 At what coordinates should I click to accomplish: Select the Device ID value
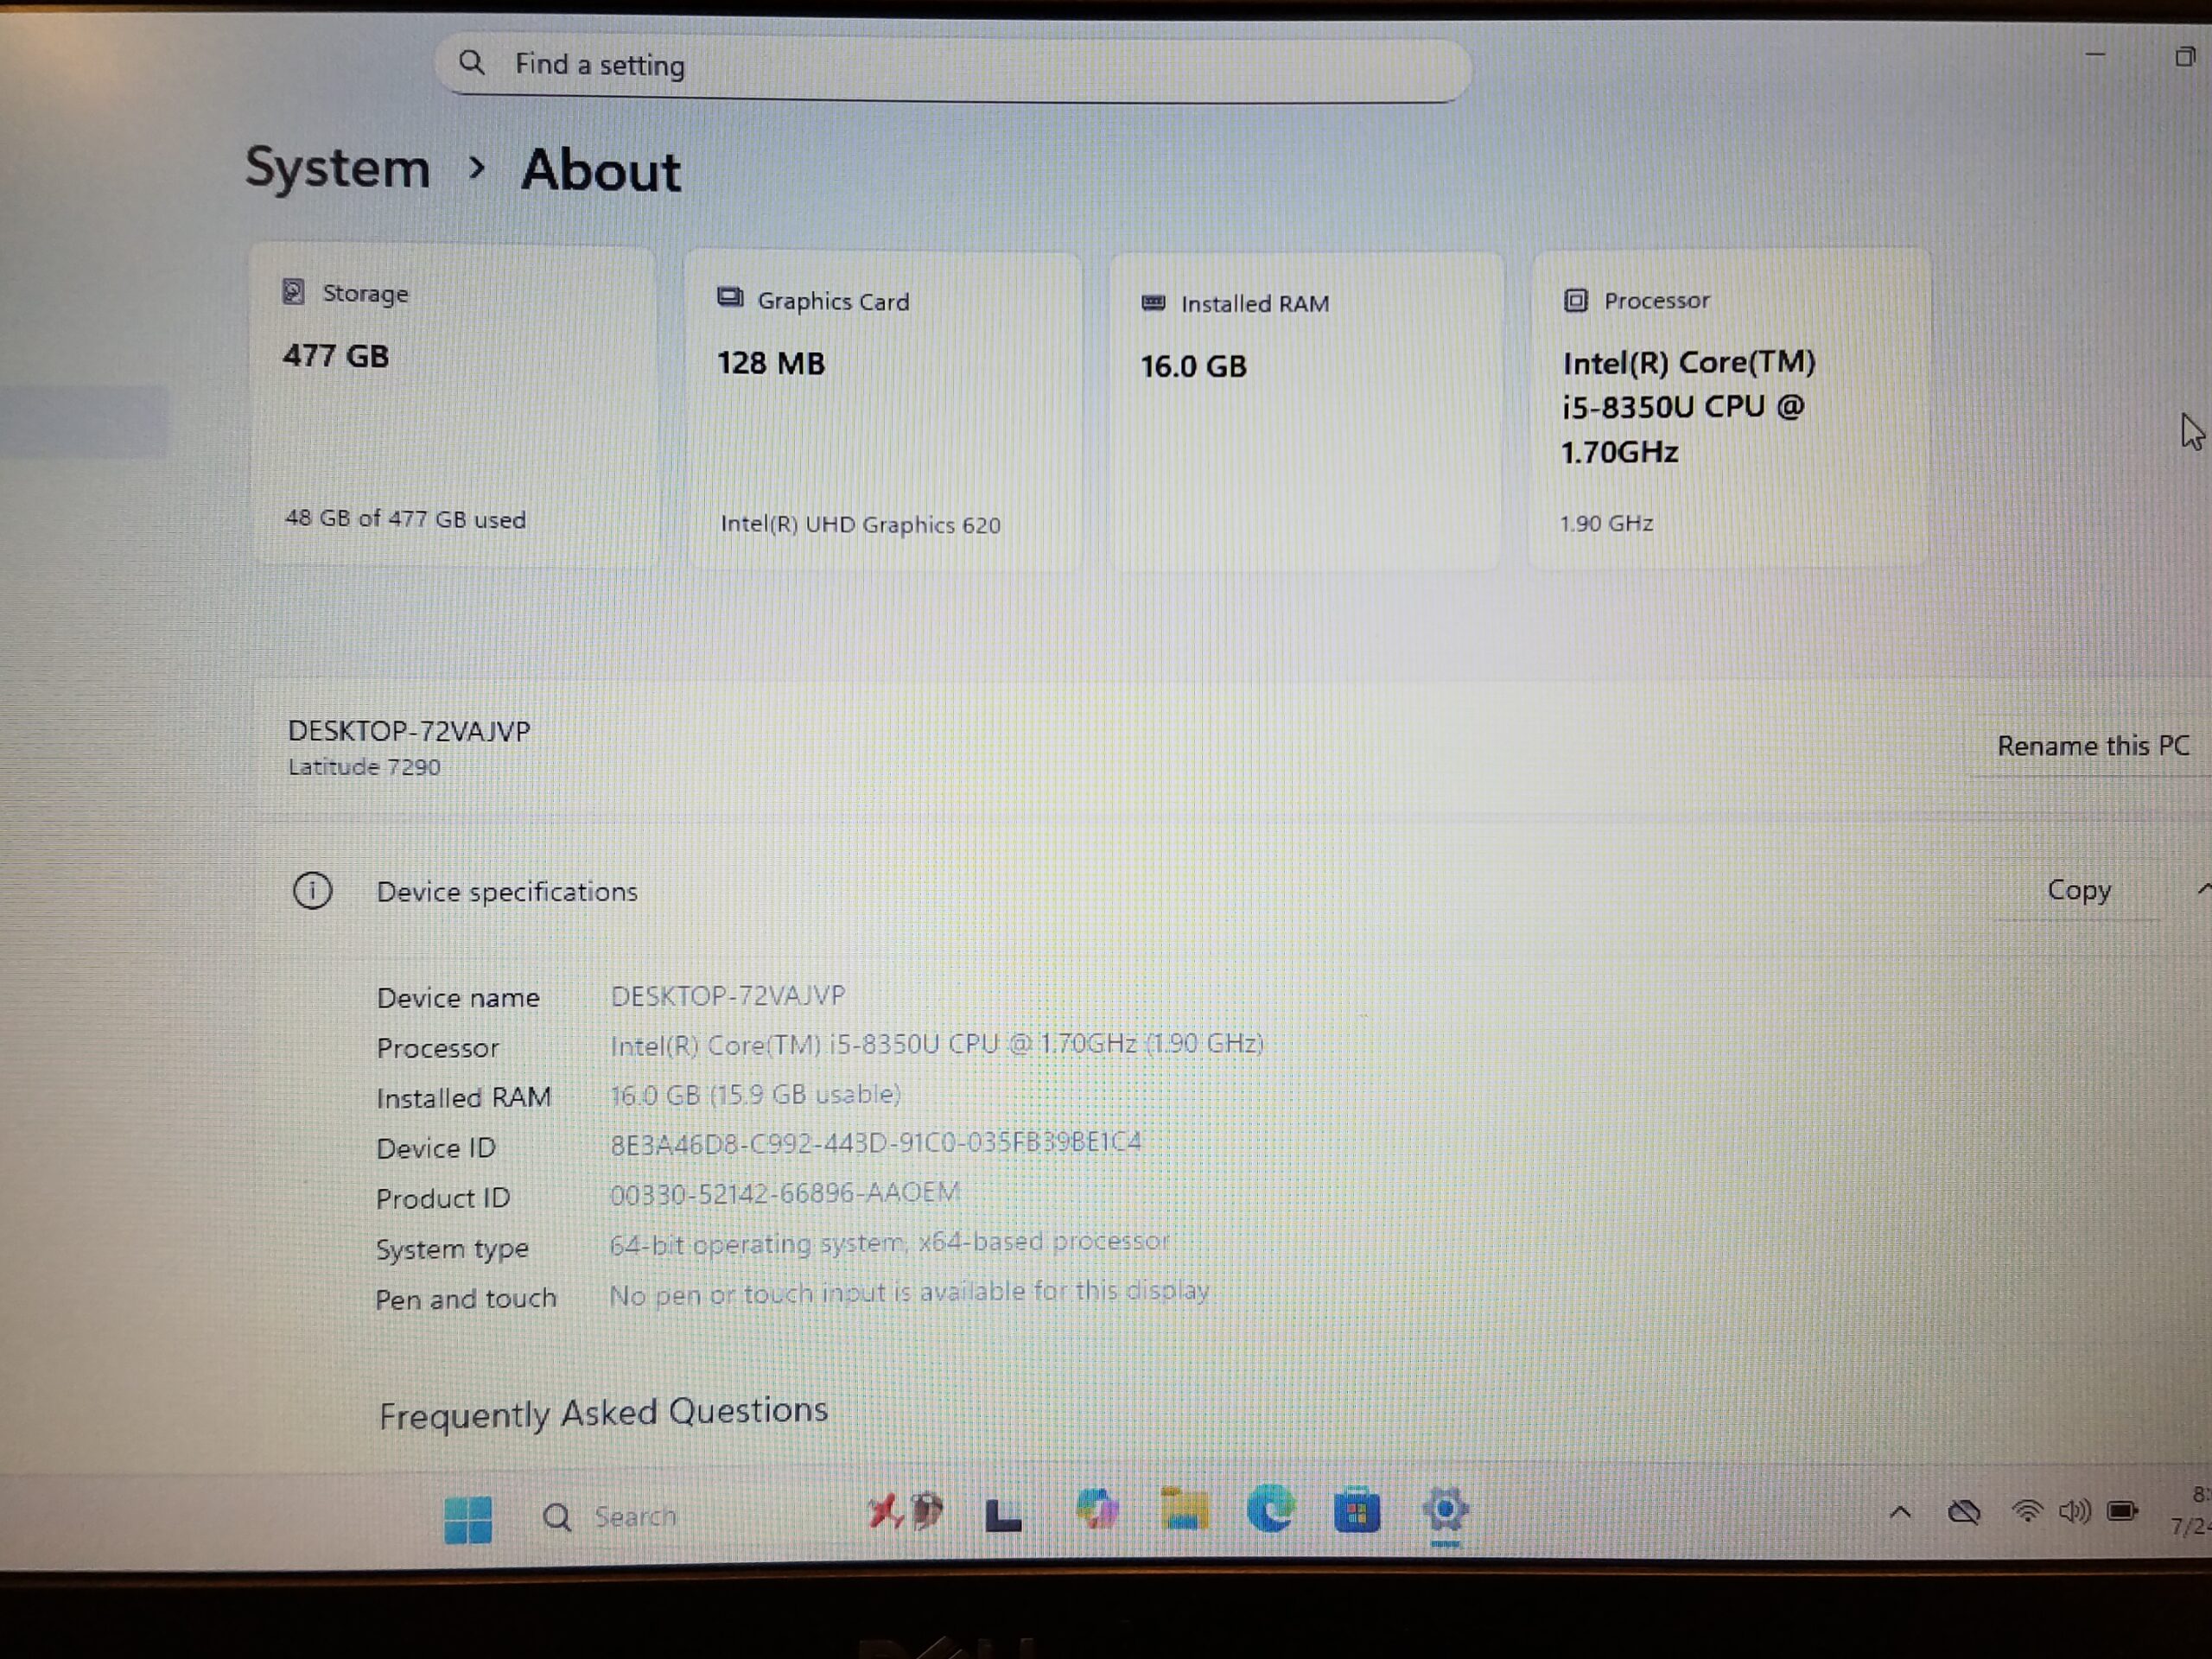coord(875,1143)
